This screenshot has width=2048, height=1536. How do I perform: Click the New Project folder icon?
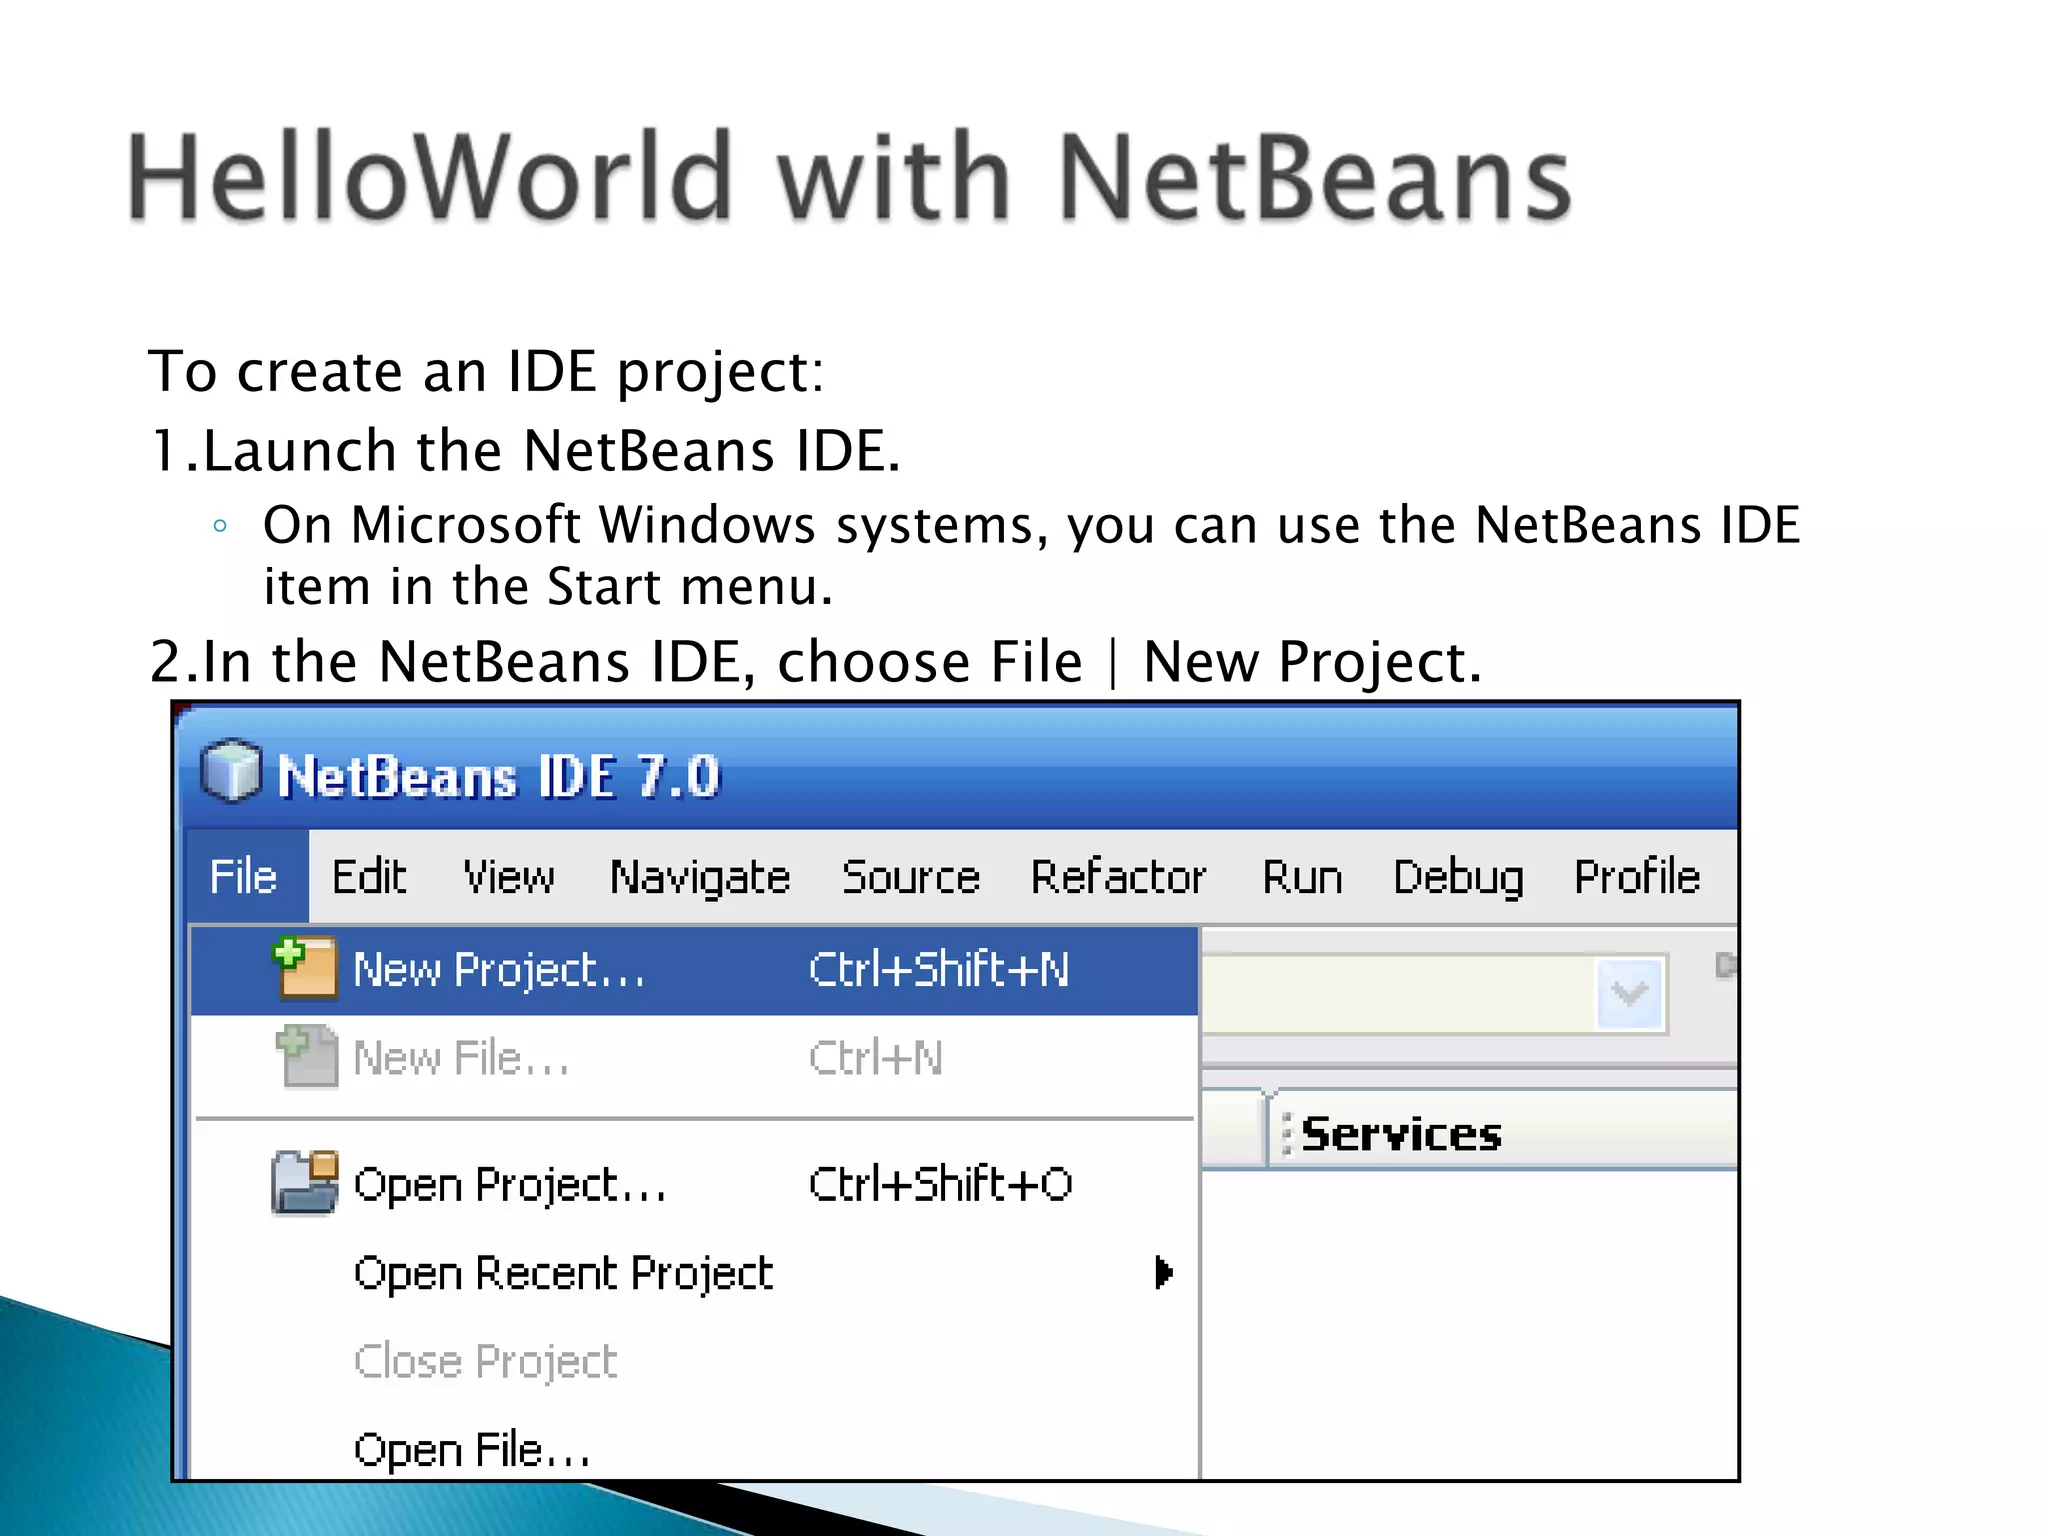[305, 968]
